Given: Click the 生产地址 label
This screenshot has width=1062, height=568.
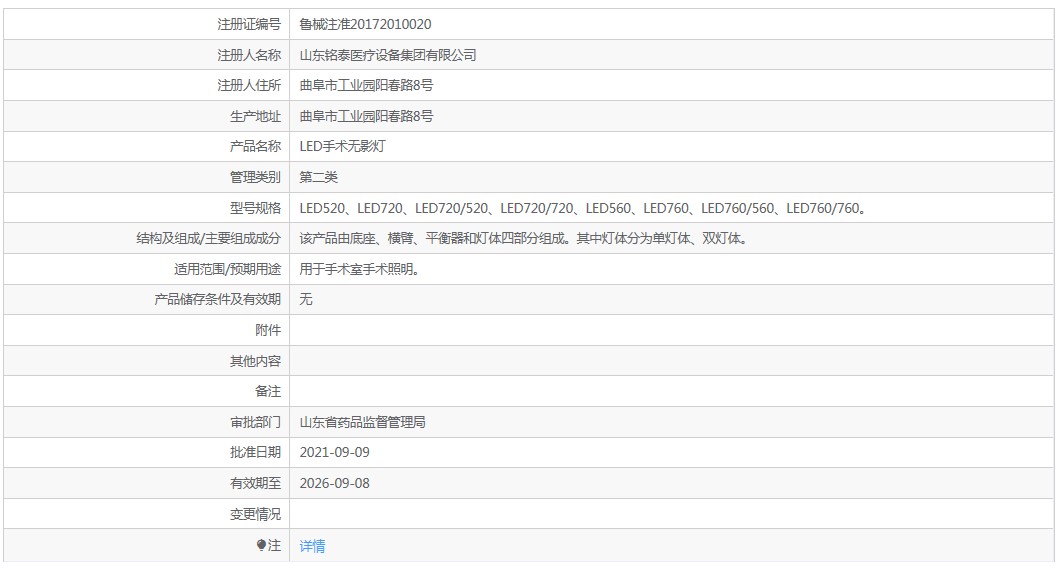Looking at the screenshot, I should [255, 116].
